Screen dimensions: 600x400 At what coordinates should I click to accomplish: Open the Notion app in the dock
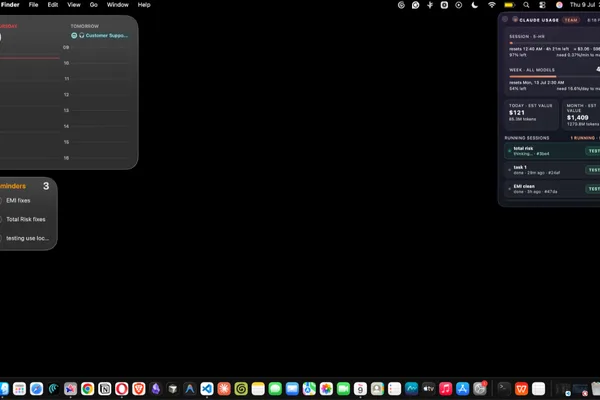coord(104,389)
